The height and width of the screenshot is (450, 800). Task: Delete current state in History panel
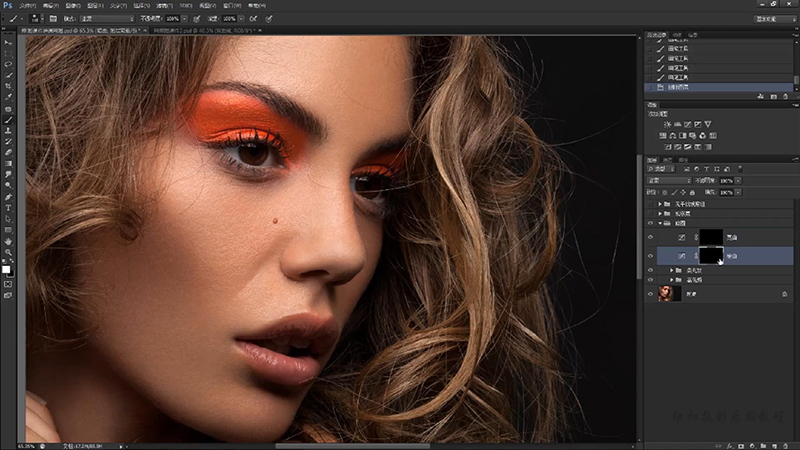click(786, 96)
